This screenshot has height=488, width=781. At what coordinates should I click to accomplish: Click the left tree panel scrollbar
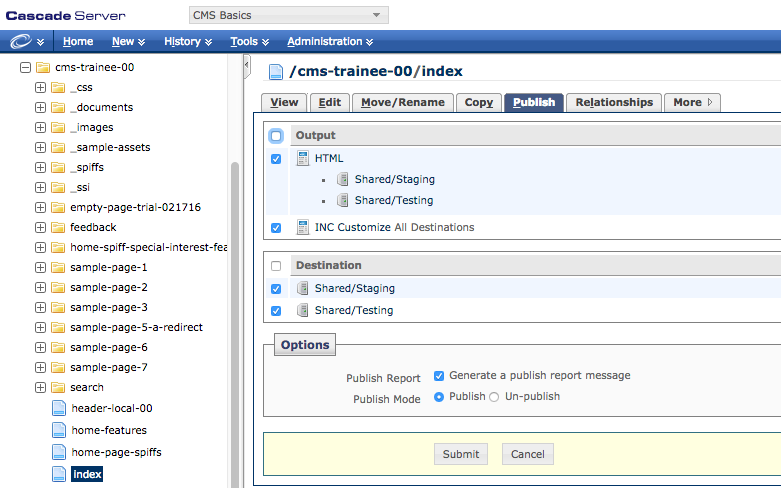point(235,300)
